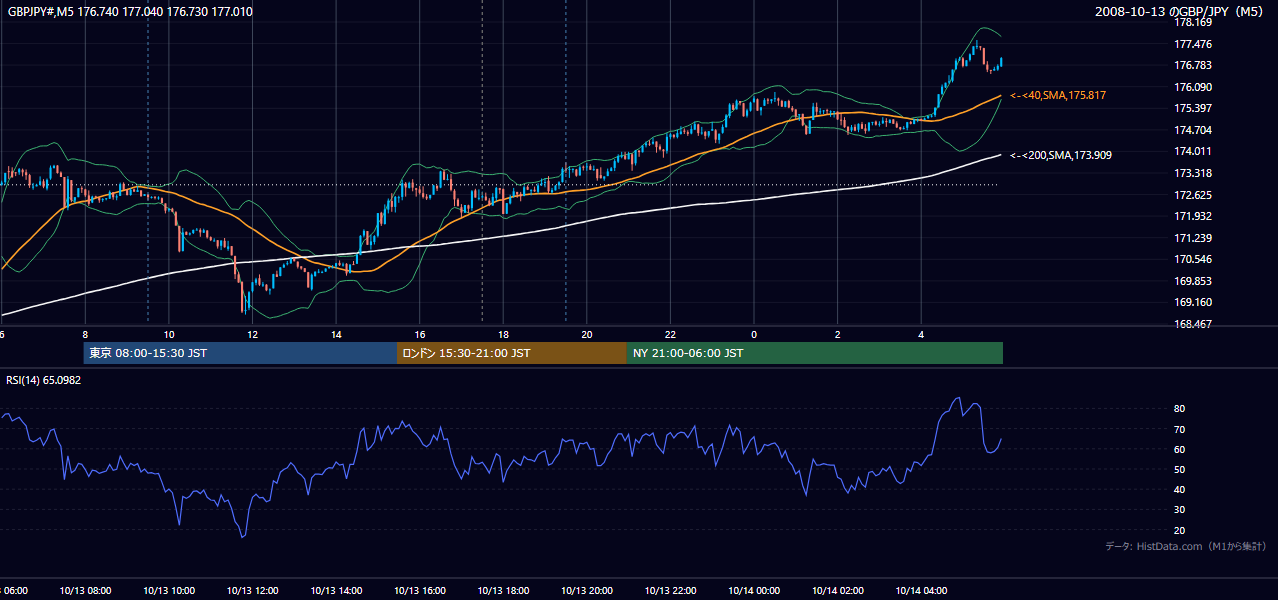Click hour 22 on the price chart axis

(x=670, y=334)
